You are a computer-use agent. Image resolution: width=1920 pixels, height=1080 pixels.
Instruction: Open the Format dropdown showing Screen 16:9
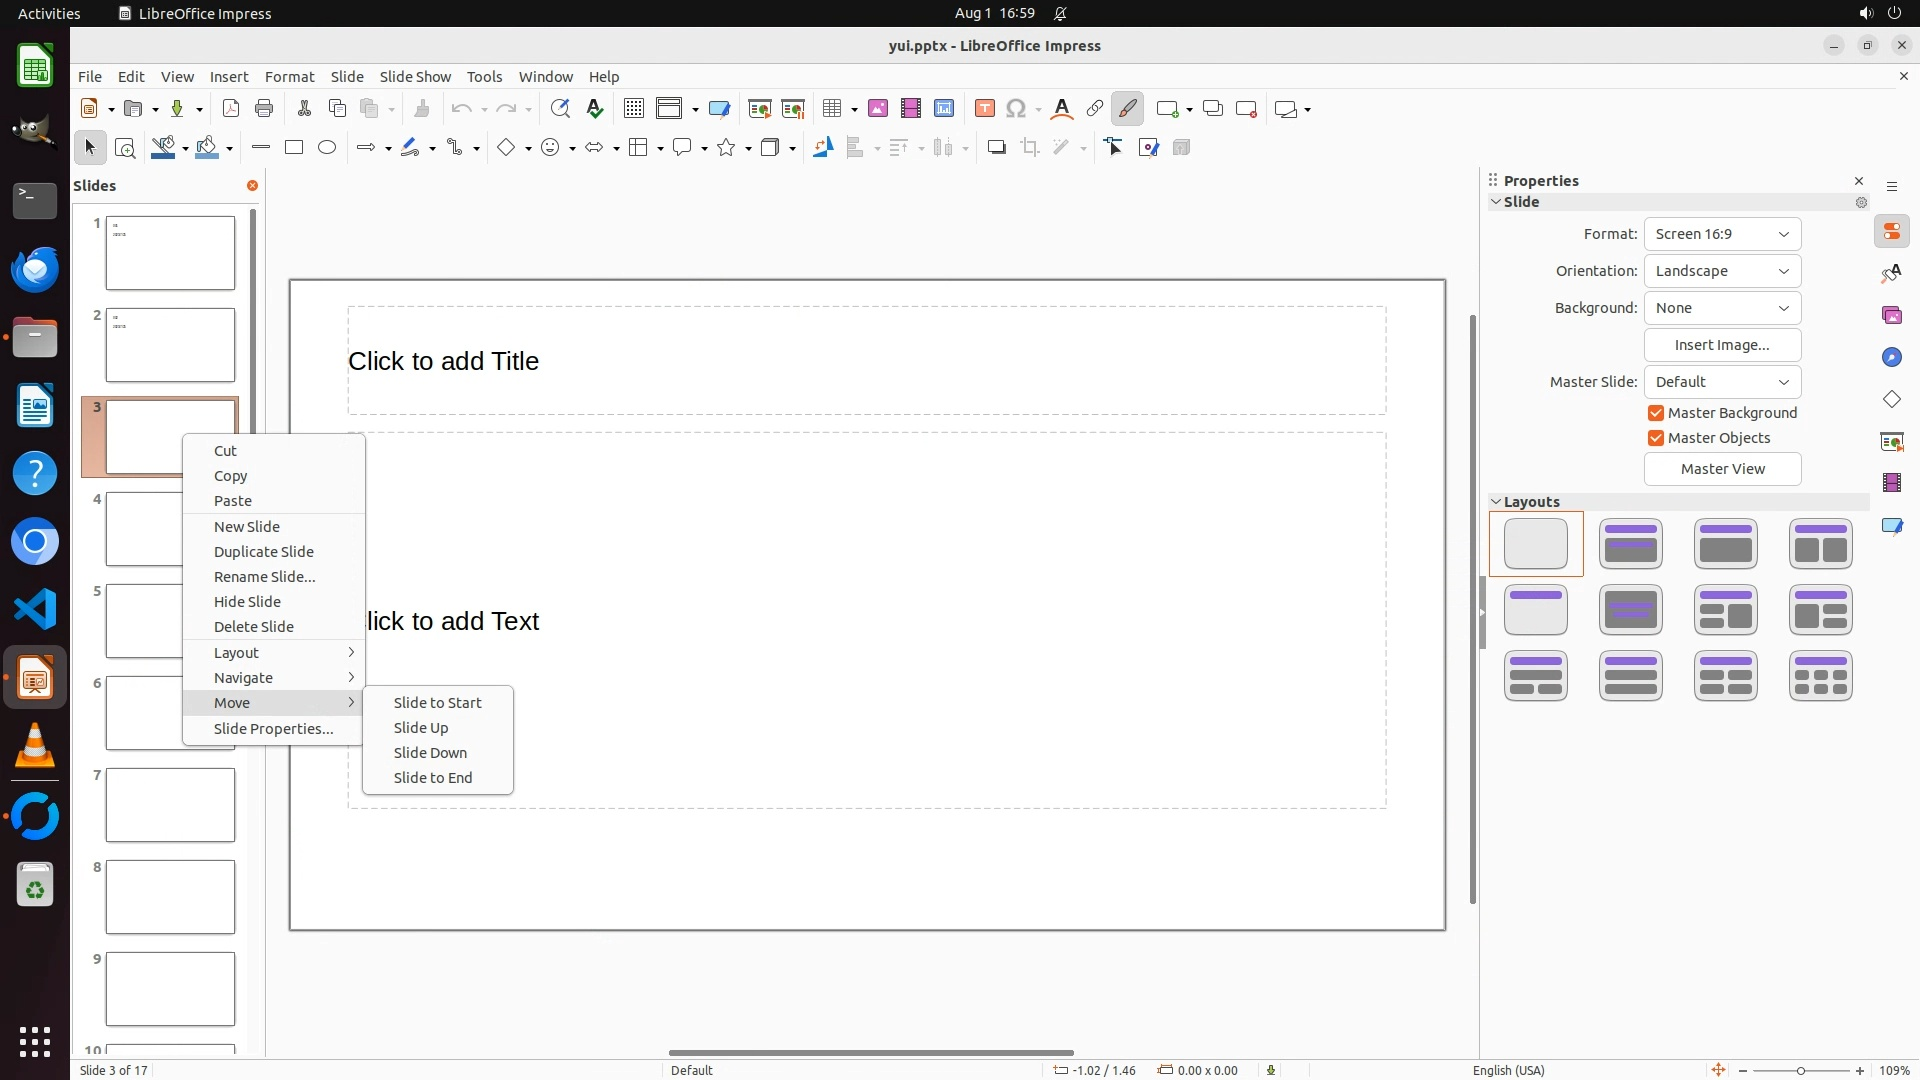1722,234
